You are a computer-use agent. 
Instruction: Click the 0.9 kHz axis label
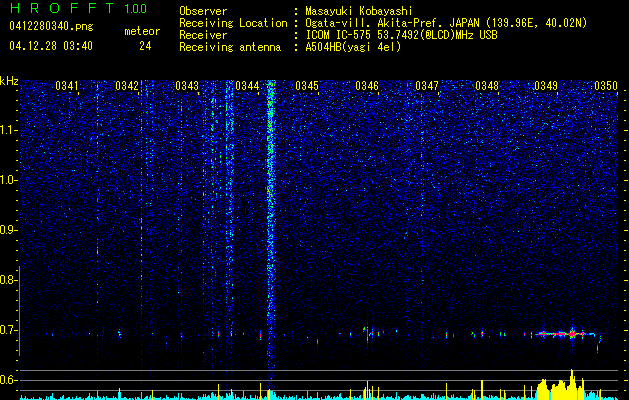[9, 230]
